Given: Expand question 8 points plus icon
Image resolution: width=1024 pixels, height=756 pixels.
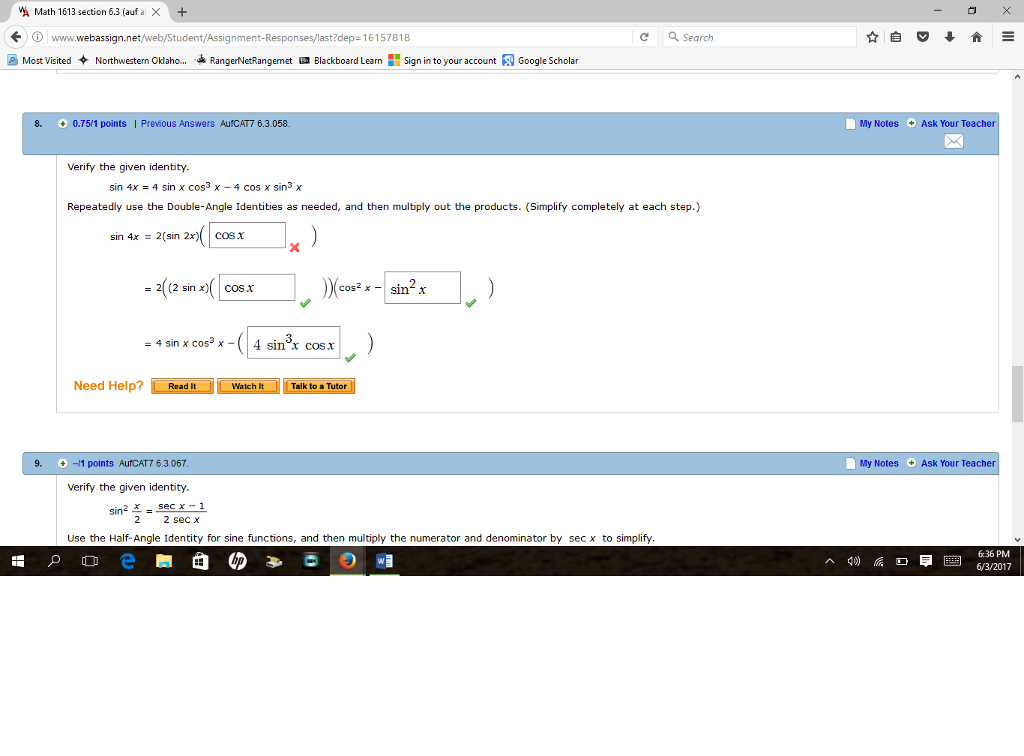Looking at the screenshot, I should (x=63, y=123).
